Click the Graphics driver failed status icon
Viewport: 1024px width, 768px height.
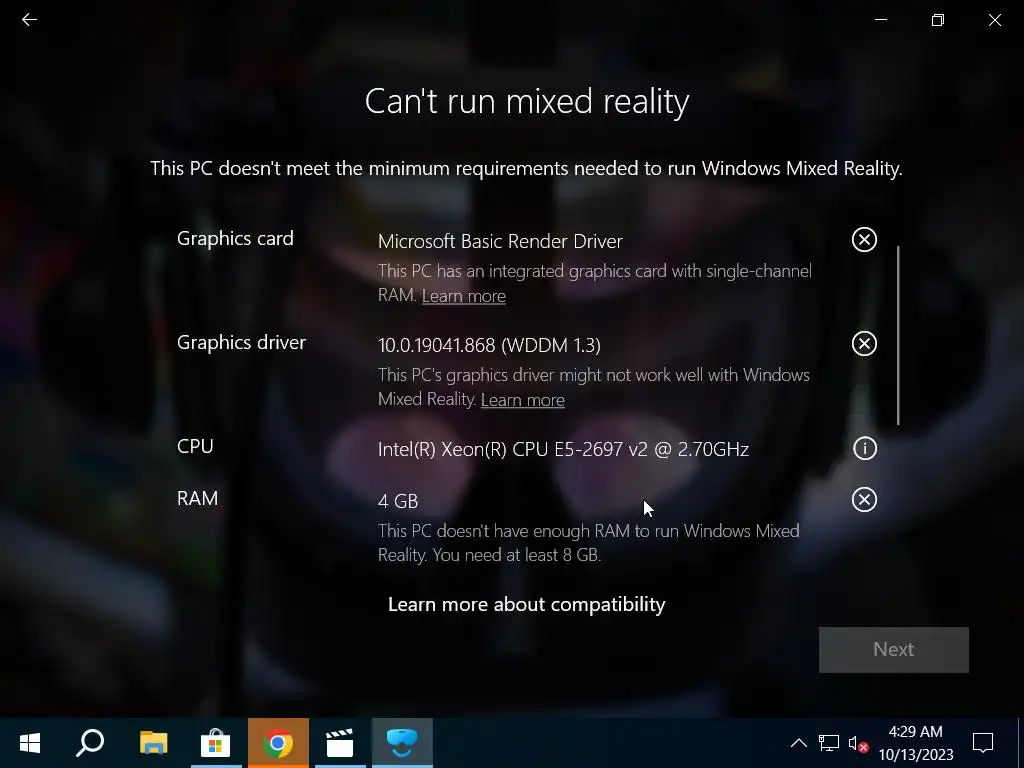[864, 344]
